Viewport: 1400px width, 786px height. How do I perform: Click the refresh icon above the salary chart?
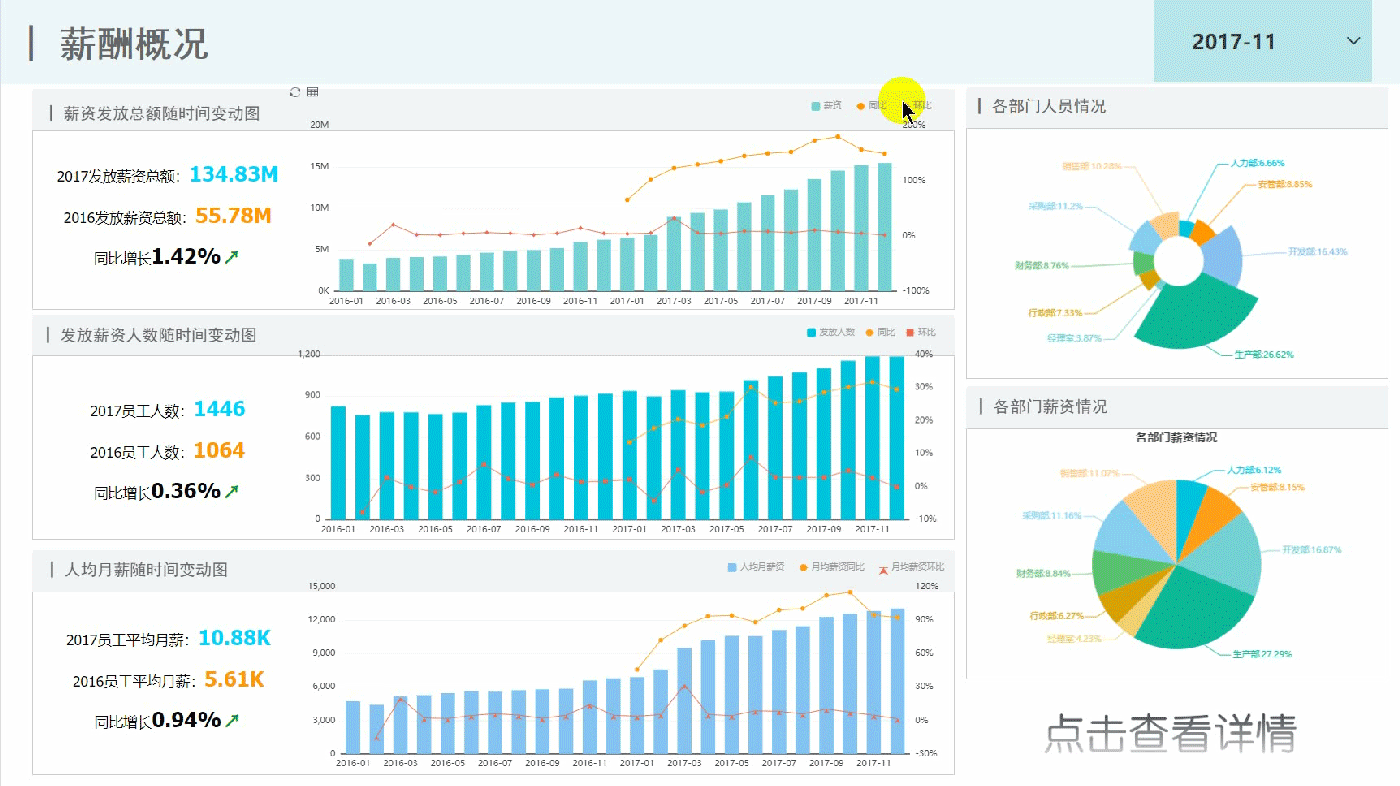click(295, 92)
